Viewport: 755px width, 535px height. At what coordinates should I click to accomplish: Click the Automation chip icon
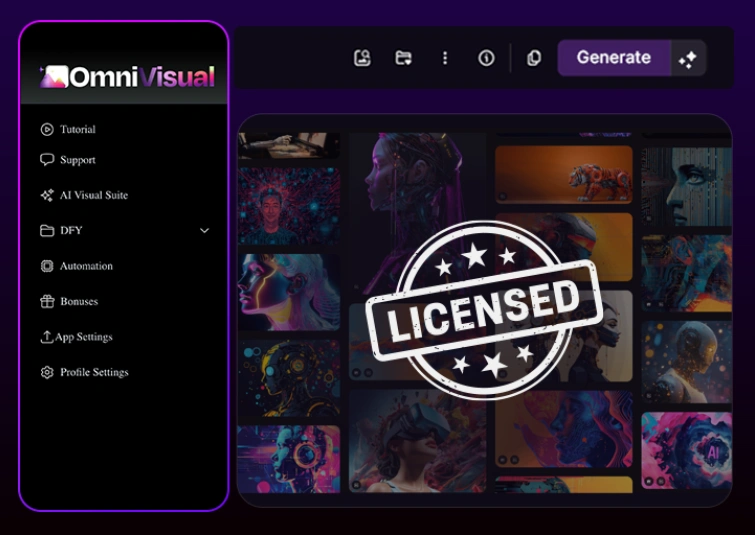coord(47,266)
